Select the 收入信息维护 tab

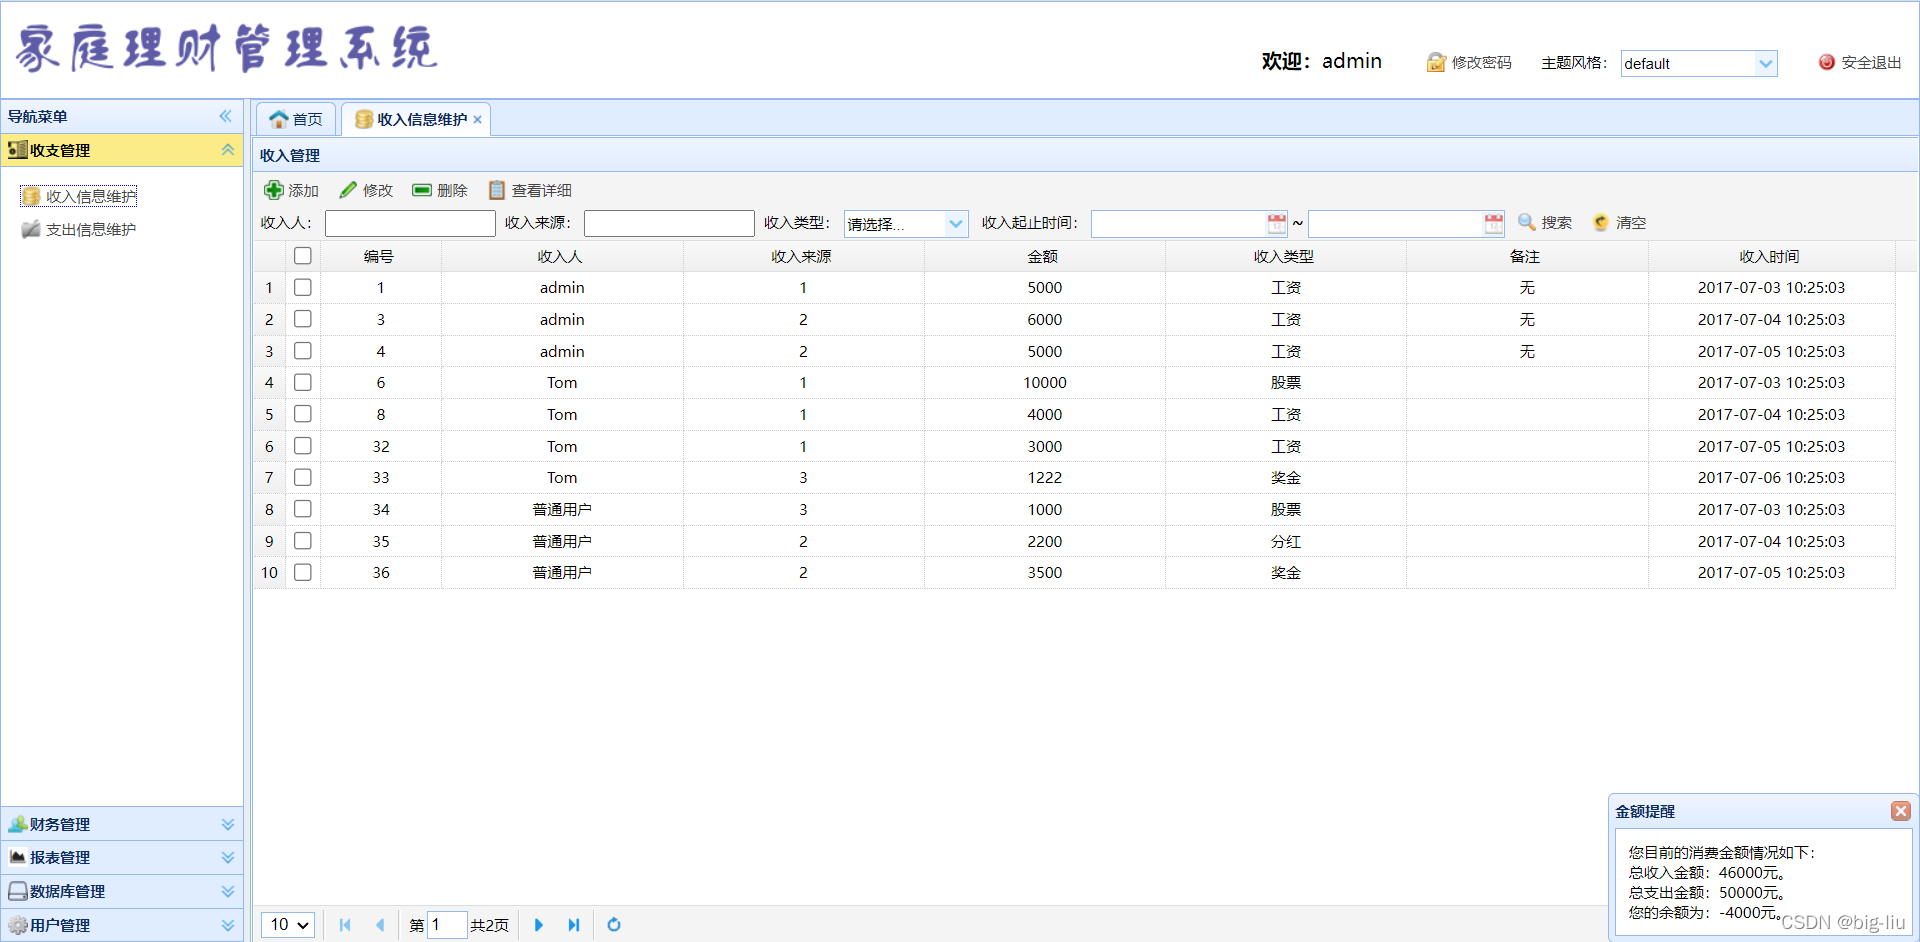pos(415,119)
